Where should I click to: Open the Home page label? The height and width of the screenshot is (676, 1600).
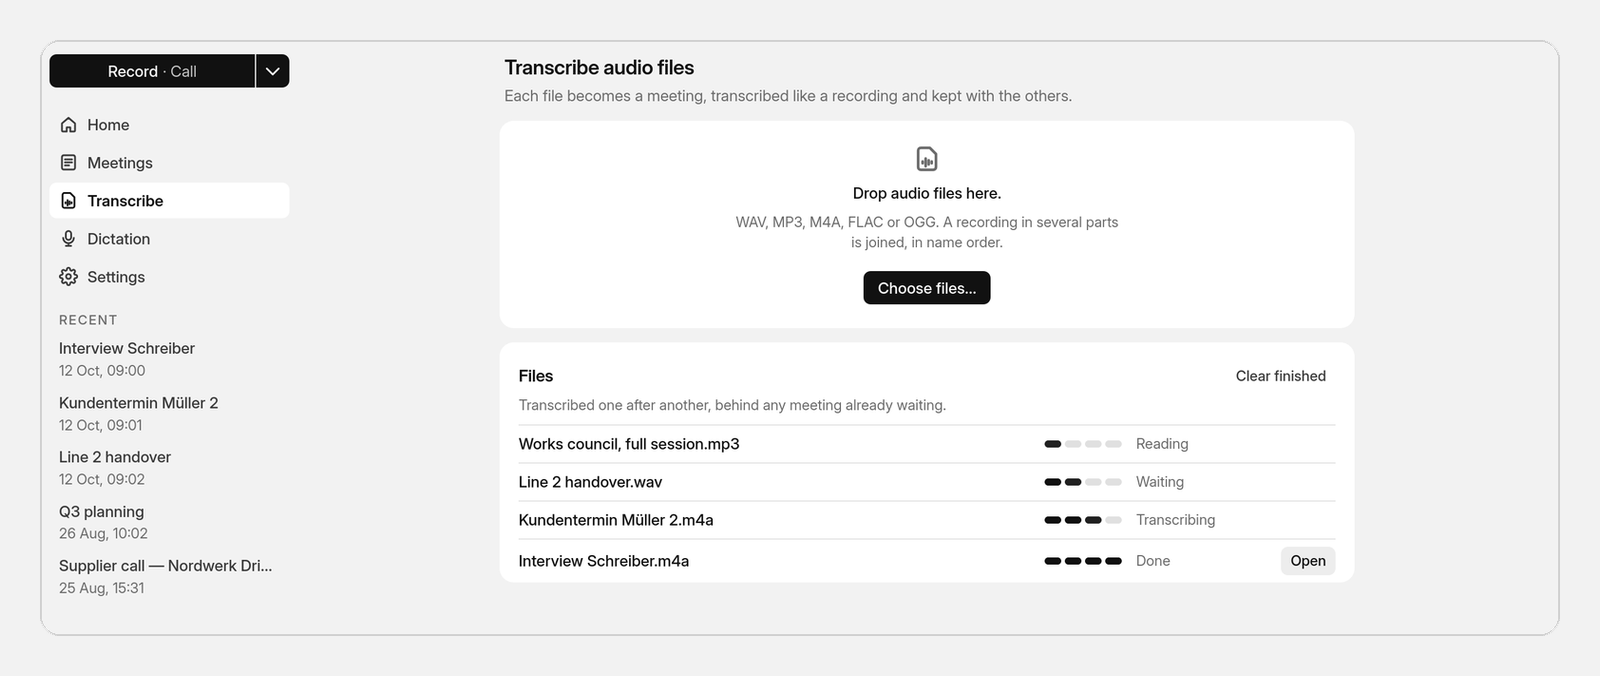click(108, 125)
